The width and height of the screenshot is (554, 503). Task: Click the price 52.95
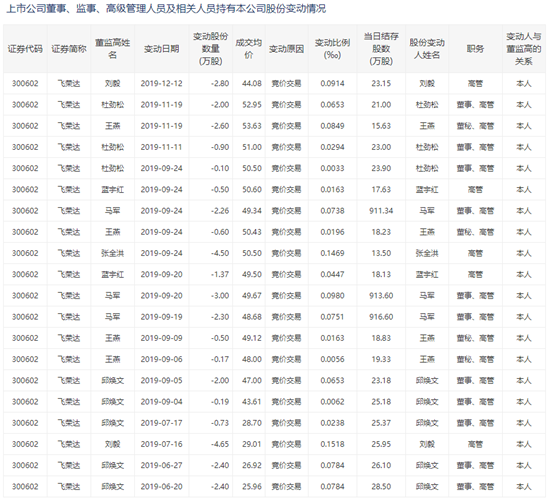pyautogui.click(x=252, y=105)
